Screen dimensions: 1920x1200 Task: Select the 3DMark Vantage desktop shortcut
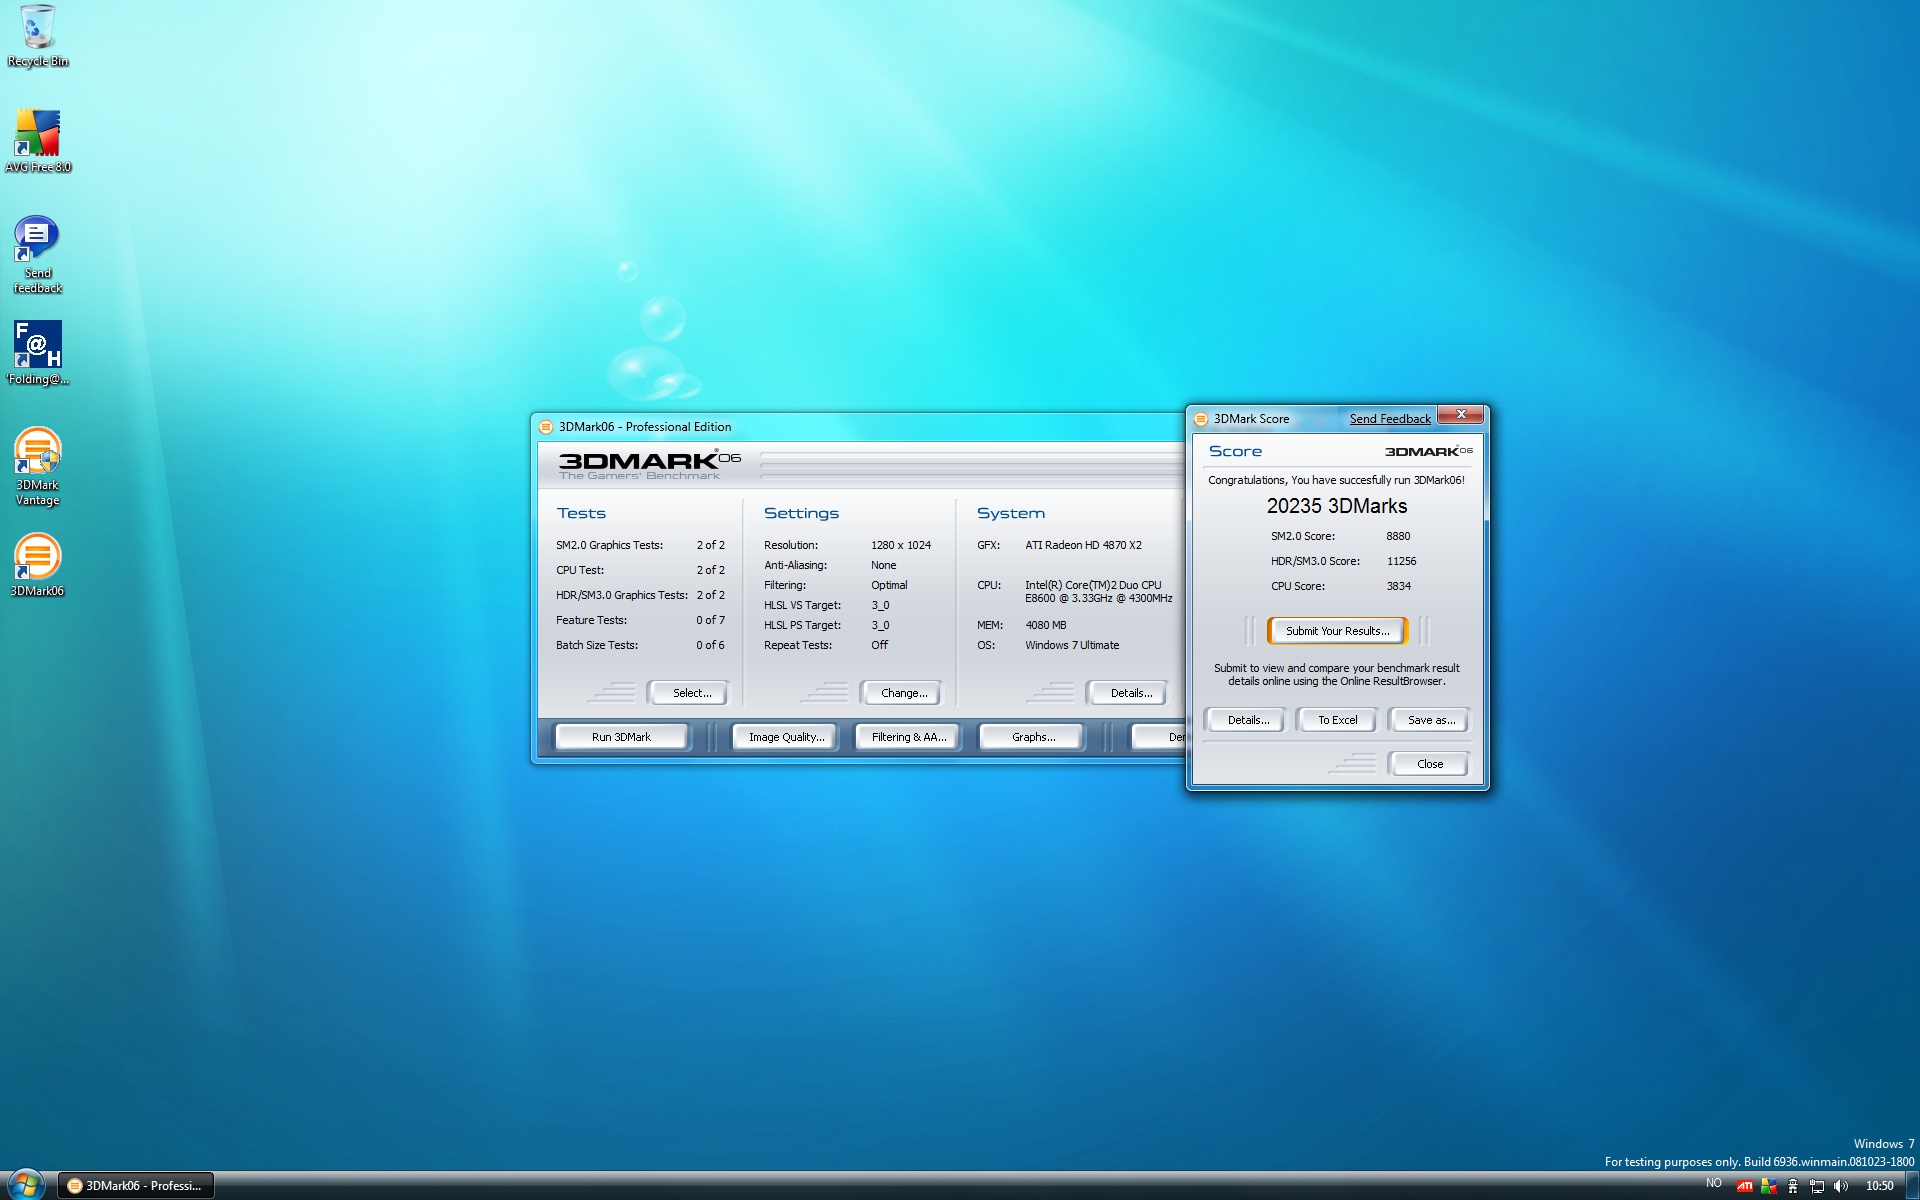tap(38, 467)
